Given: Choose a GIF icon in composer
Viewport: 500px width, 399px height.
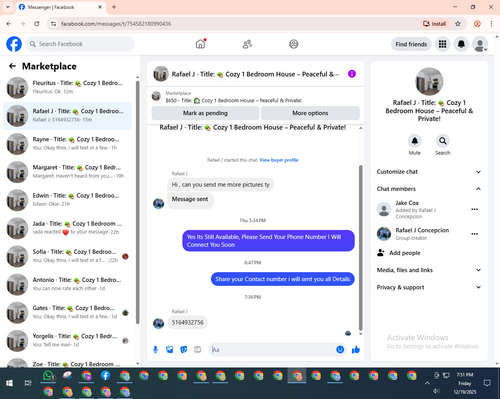Looking at the screenshot, I should [x=198, y=350].
